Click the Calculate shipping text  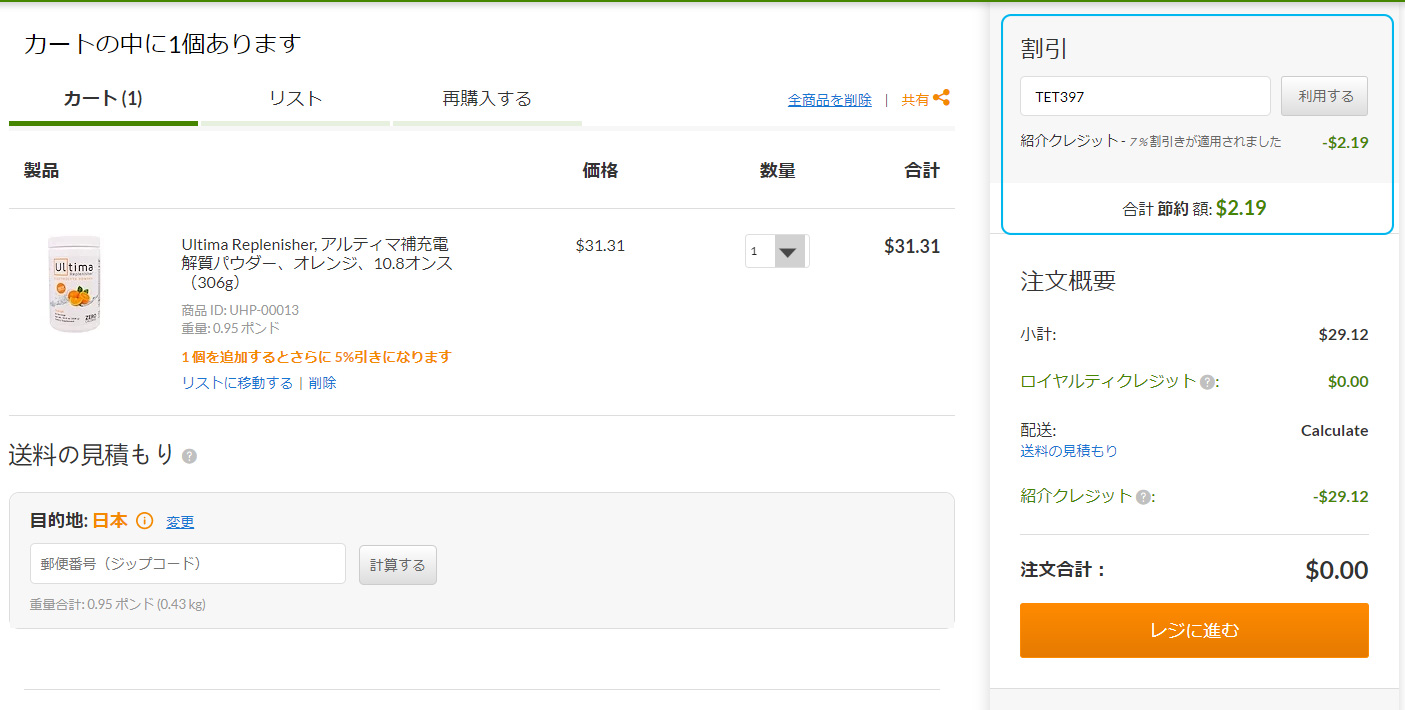coord(1334,431)
